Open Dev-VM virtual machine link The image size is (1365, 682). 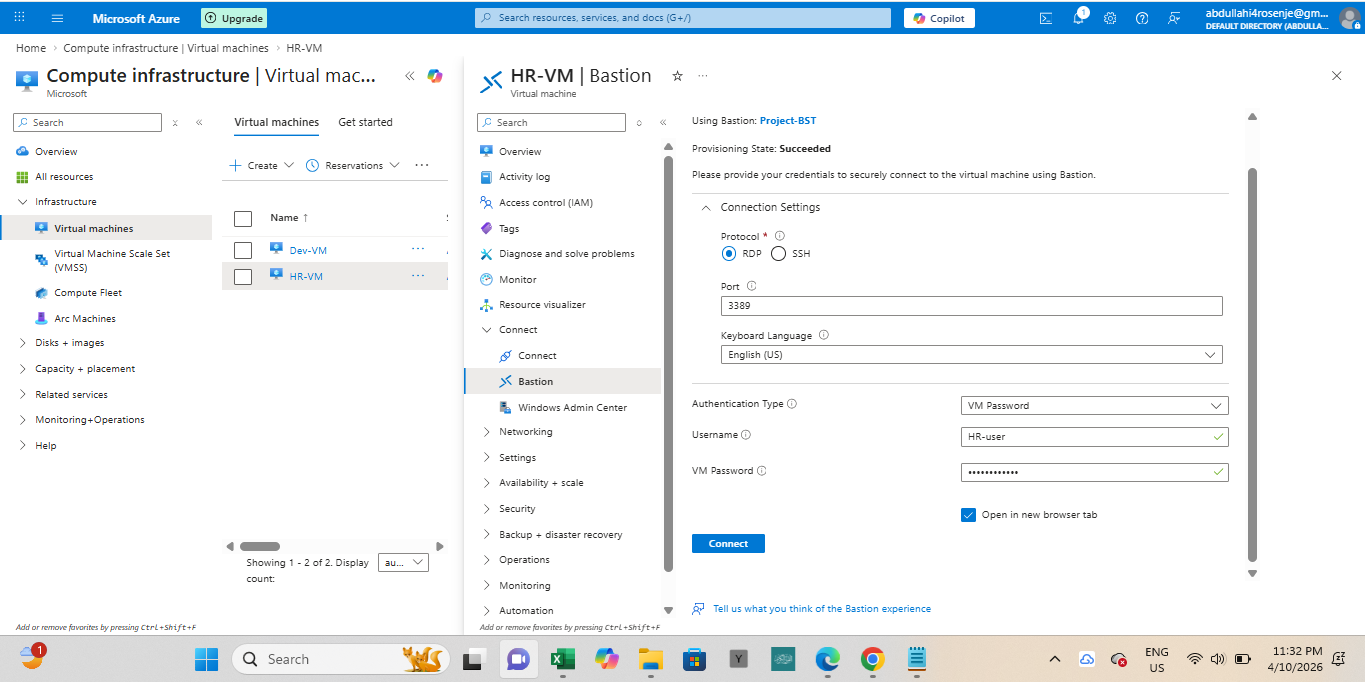pos(308,250)
